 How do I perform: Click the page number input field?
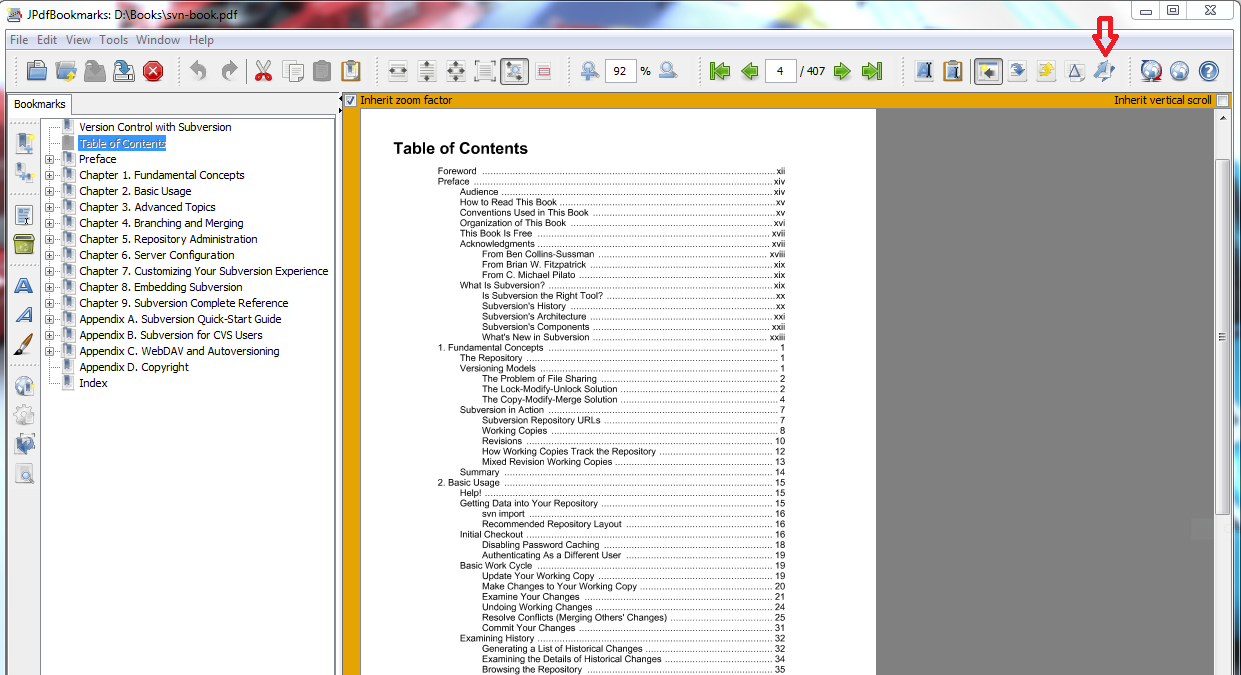click(781, 71)
